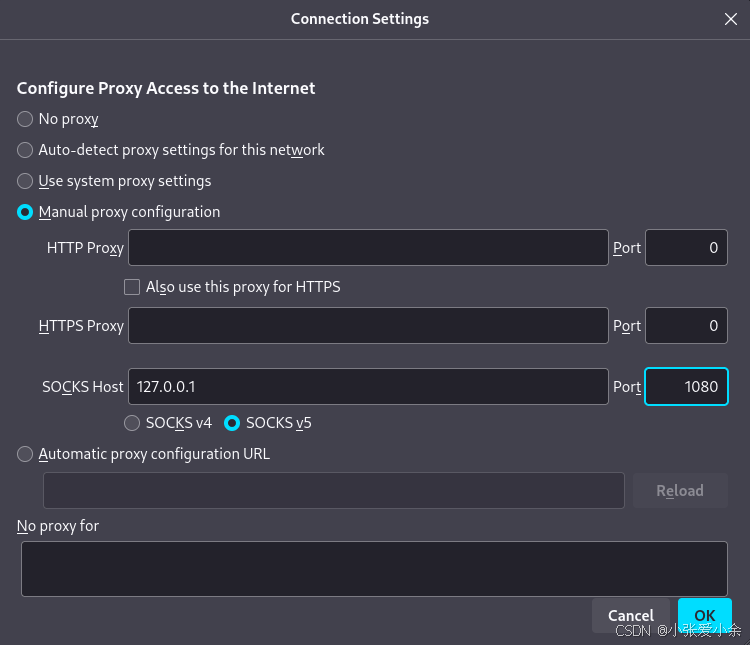Viewport: 750px width, 645px height.
Task: Choose Auto-detect proxy settings for this network
Action: click(25, 150)
